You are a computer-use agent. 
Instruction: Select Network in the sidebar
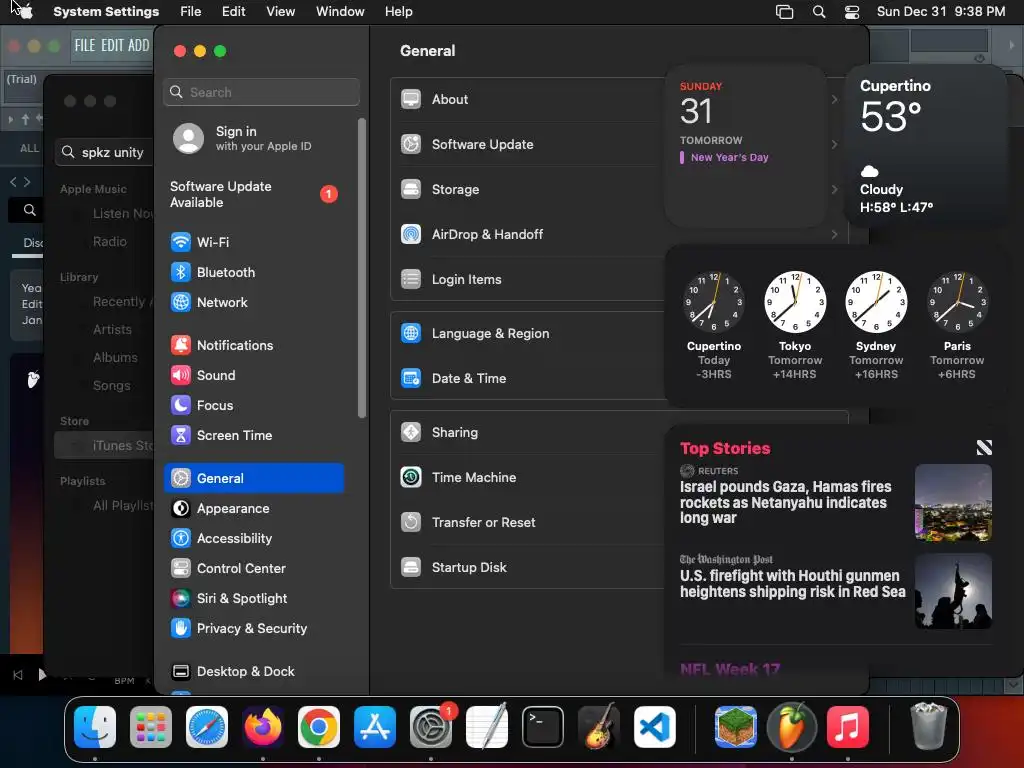[x=254, y=302]
